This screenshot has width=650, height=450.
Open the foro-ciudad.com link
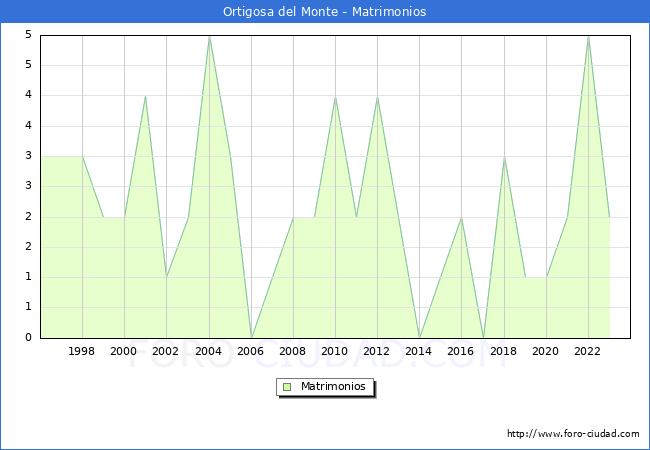(x=573, y=434)
